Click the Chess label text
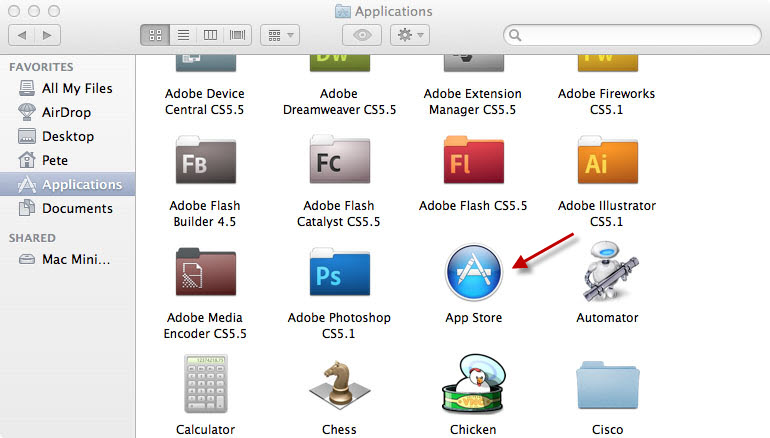 tap(339, 430)
